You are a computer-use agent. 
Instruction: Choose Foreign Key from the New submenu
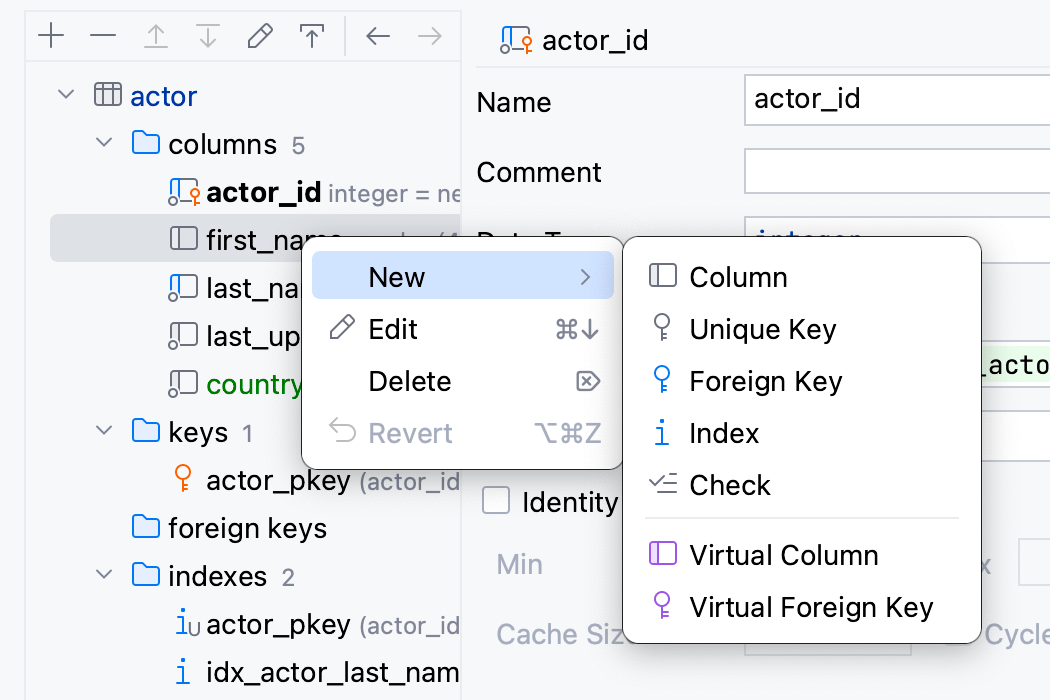765,381
